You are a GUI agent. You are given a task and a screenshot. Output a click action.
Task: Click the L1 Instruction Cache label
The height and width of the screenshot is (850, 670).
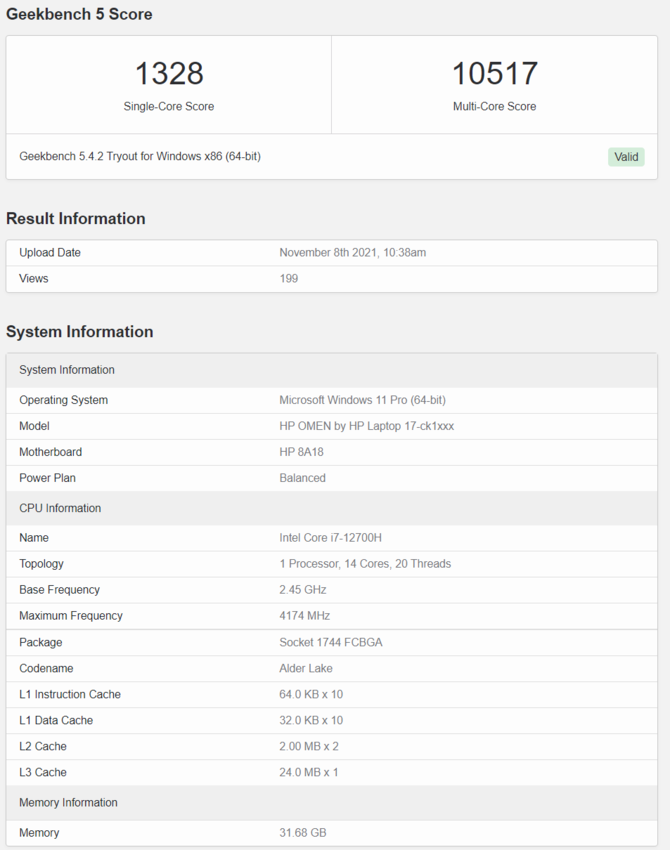tap(70, 694)
